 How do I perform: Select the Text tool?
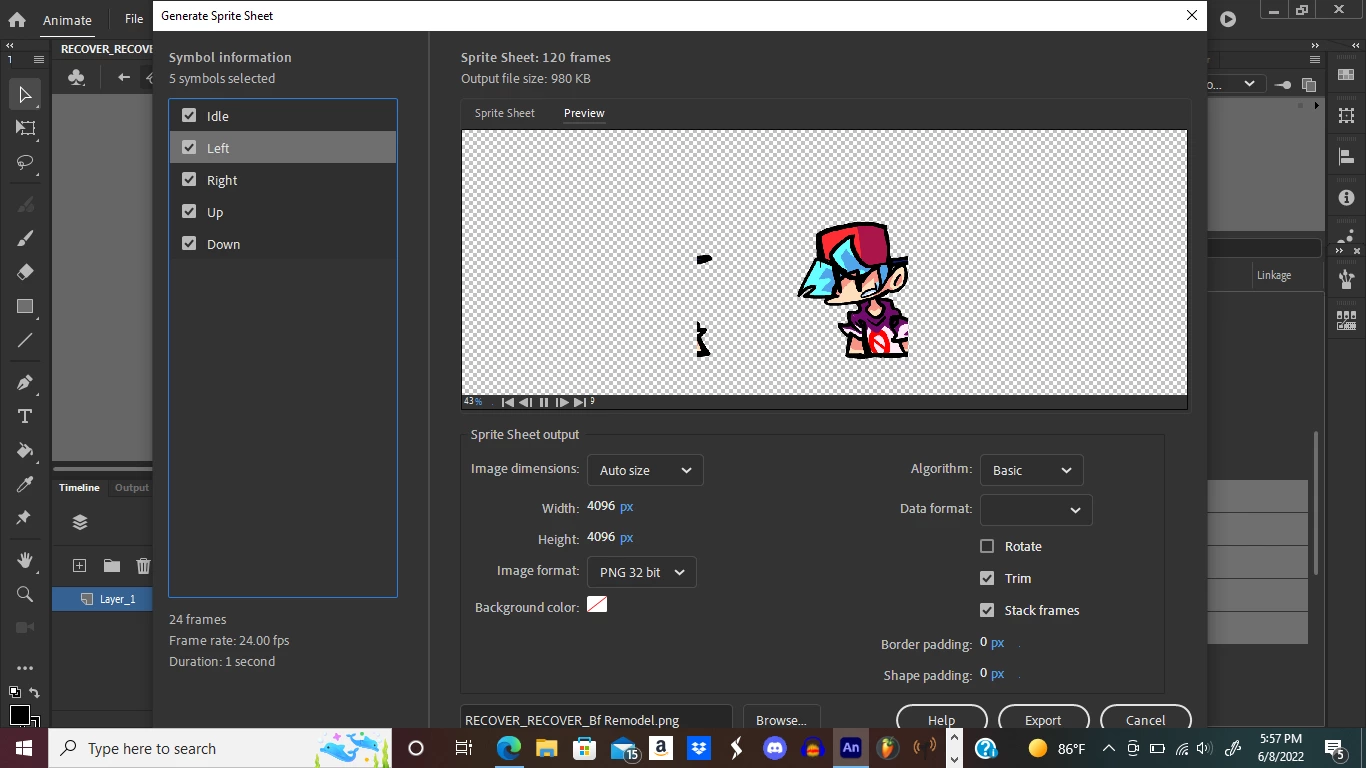(25, 416)
